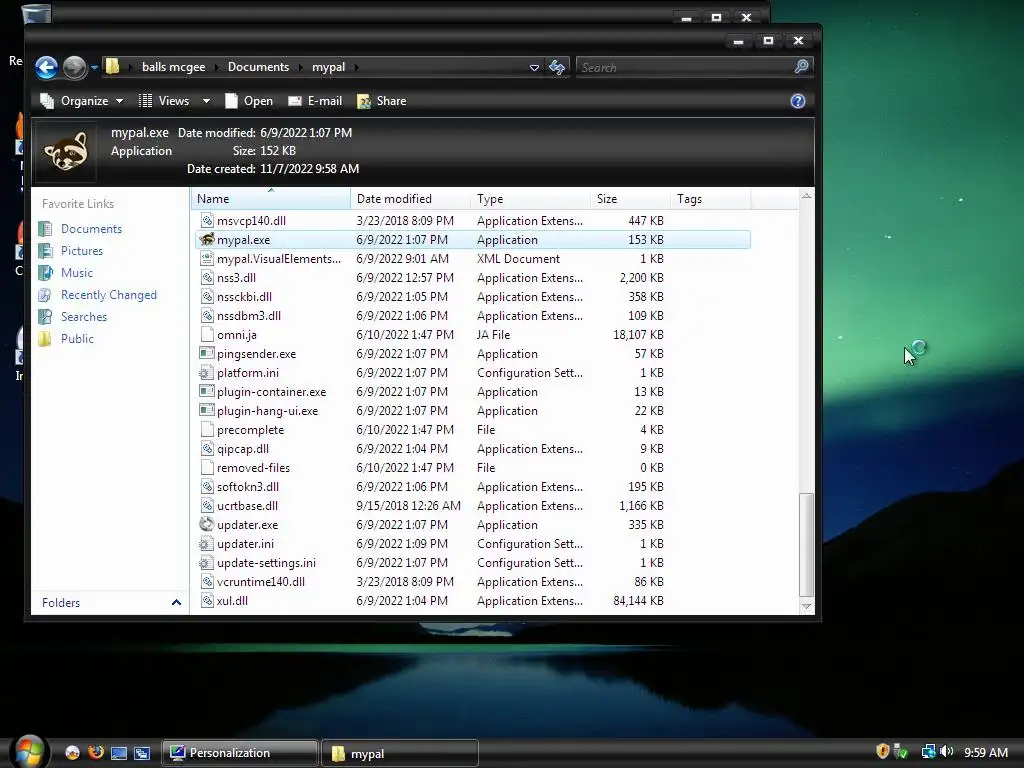Select the file named qipcap.dll
The width and height of the screenshot is (1024, 768).
[x=242, y=449]
